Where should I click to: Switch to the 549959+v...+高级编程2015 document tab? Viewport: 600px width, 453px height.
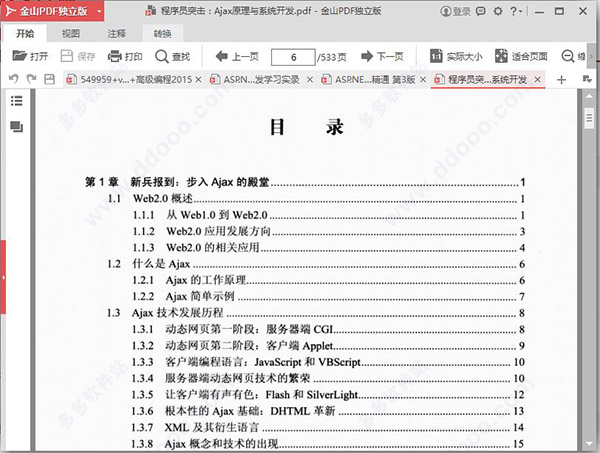click(129, 80)
